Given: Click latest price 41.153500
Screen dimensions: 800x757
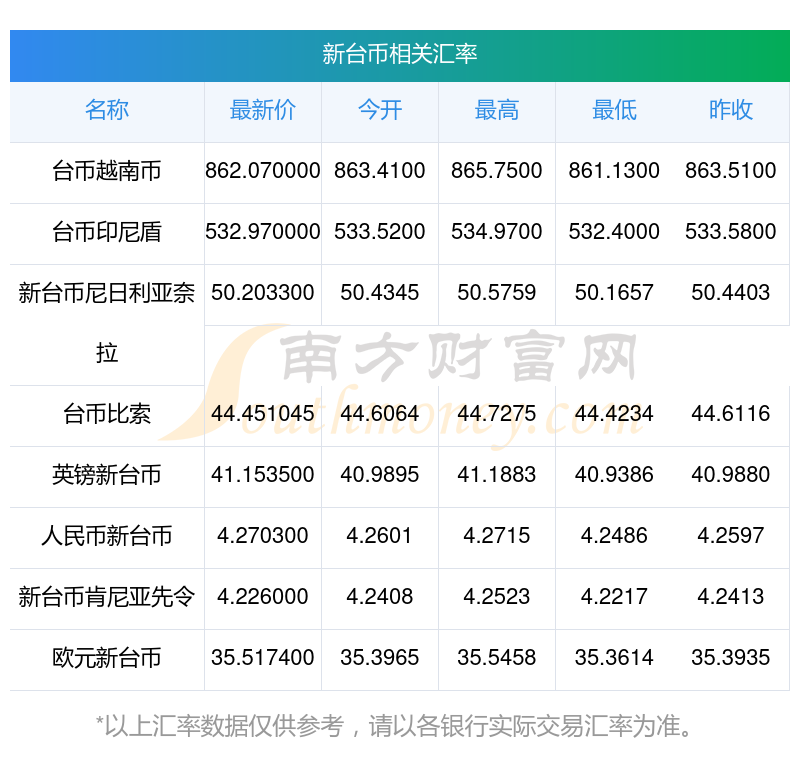Looking at the screenshot, I should click(263, 475).
